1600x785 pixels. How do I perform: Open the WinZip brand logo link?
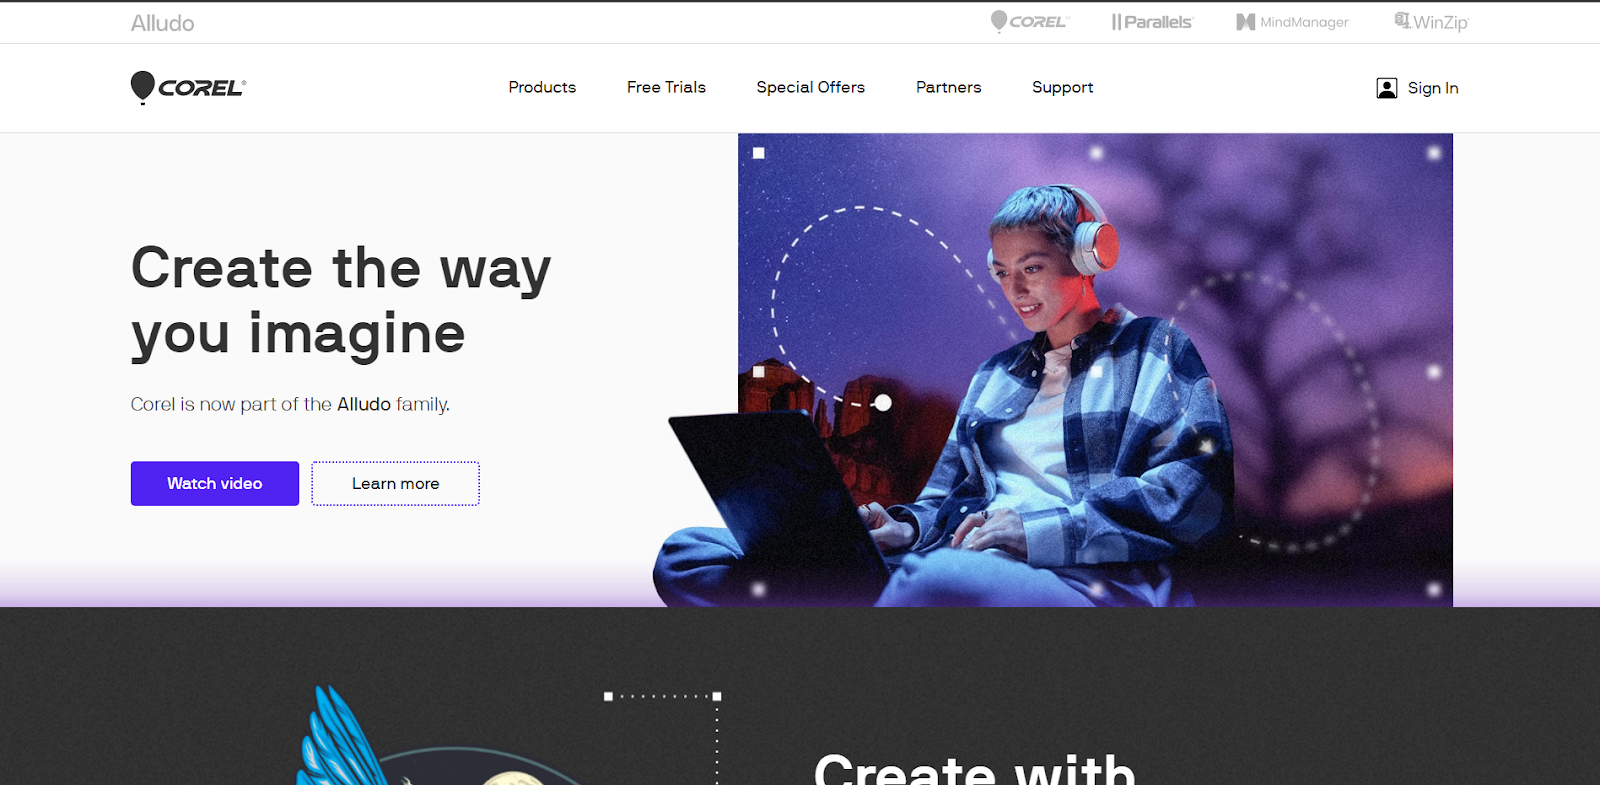(x=1431, y=22)
